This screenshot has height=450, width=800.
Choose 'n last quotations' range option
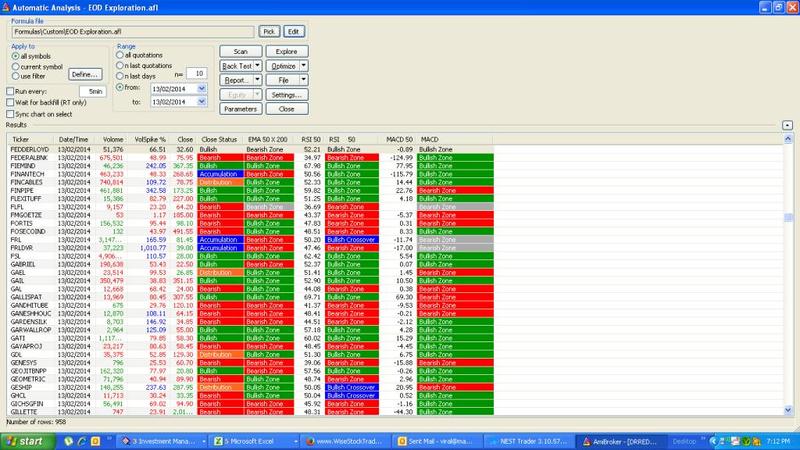pos(120,65)
